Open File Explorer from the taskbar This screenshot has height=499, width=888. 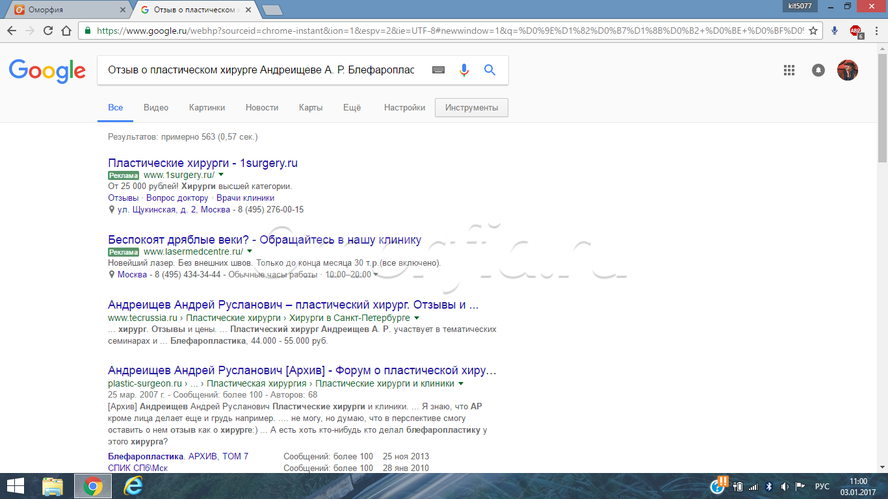53,487
